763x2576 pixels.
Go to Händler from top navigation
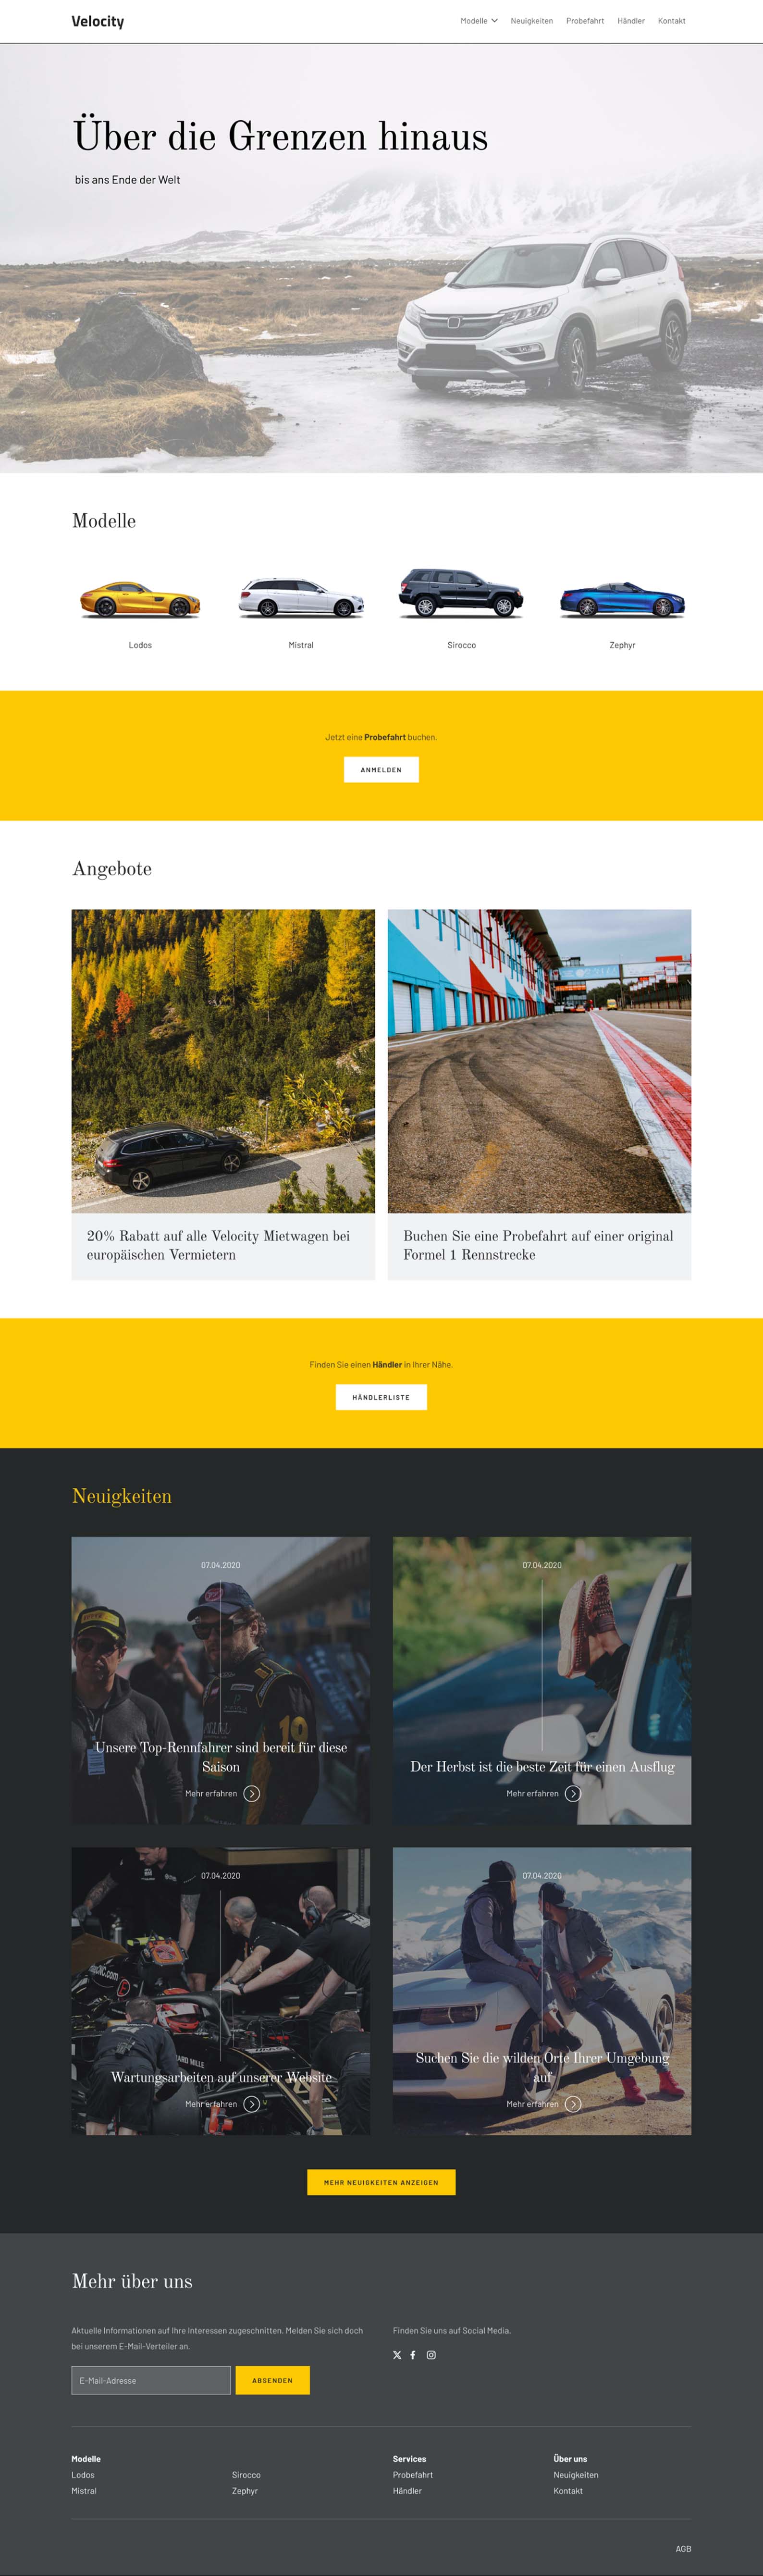click(631, 21)
